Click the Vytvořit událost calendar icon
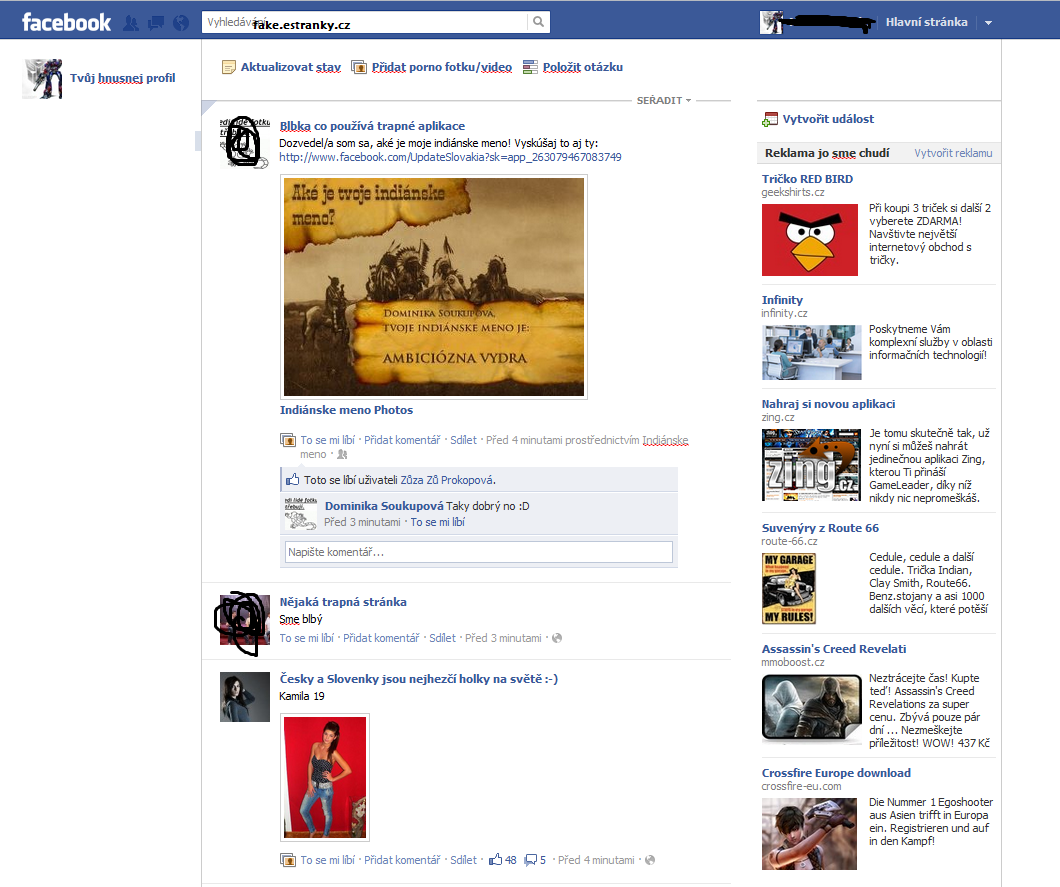The width and height of the screenshot is (1060, 887). [769, 119]
